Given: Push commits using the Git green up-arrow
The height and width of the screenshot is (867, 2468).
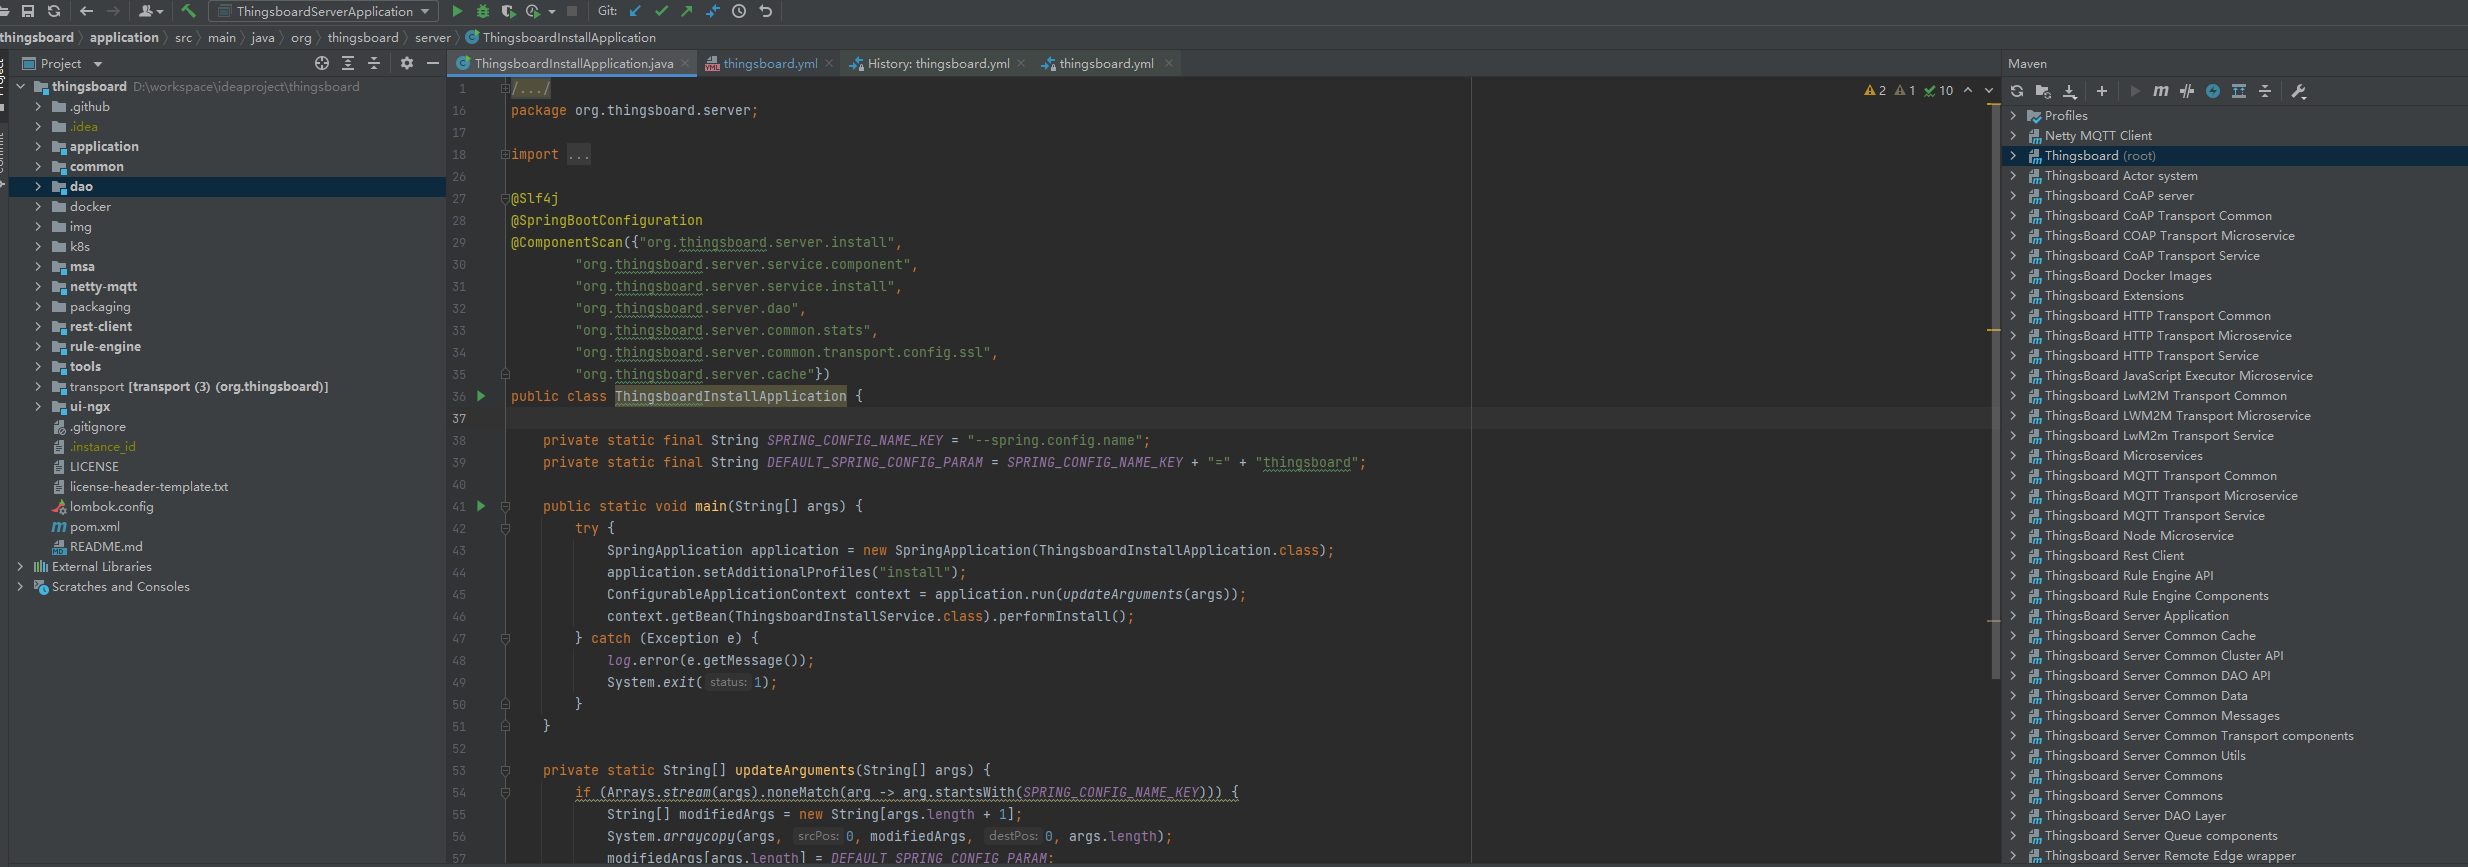Looking at the screenshot, I should pos(687,11).
